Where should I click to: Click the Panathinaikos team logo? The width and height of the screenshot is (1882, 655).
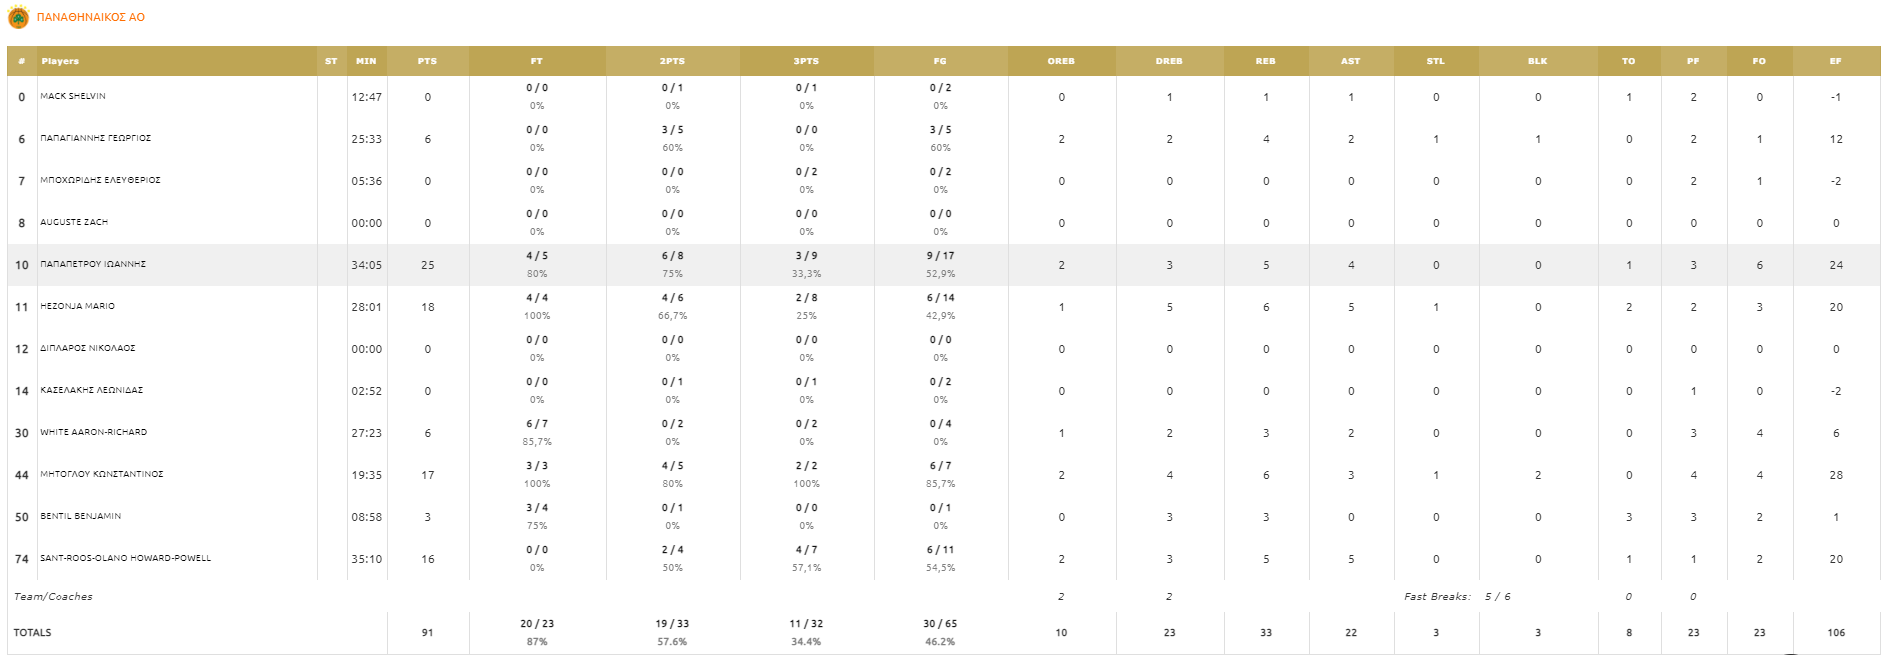pos(18,18)
